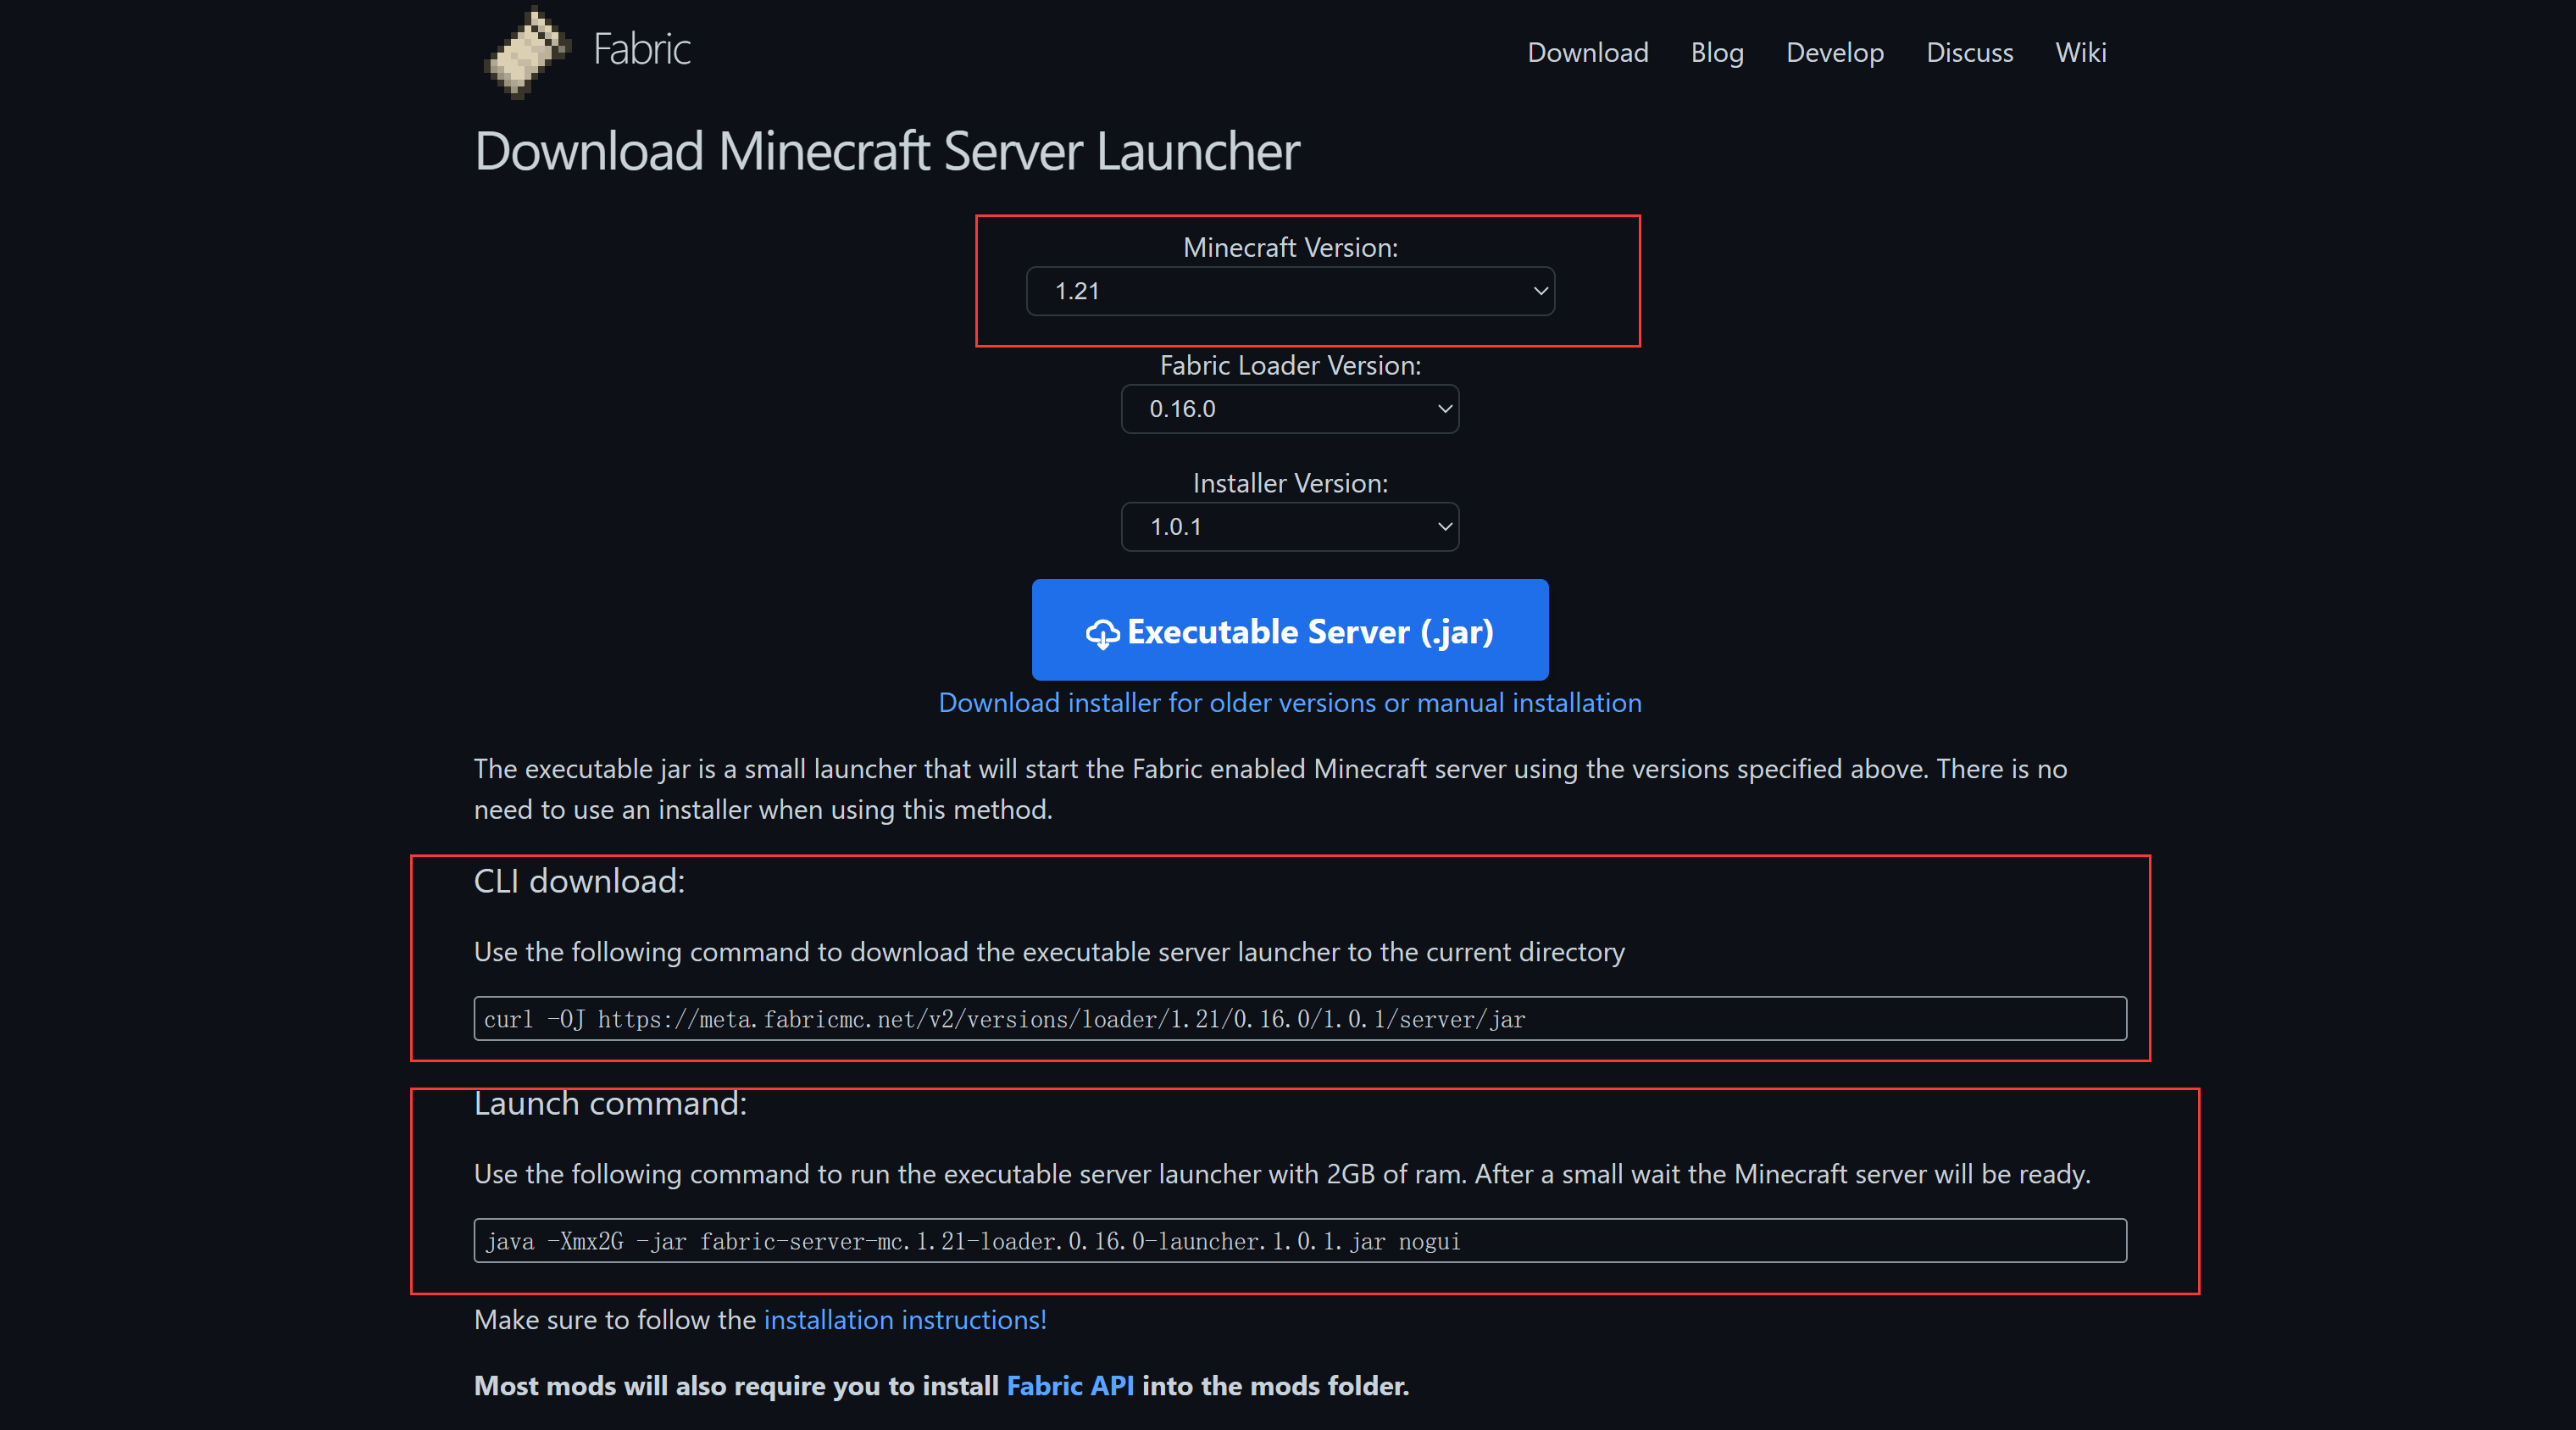This screenshot has width=2576, height=1430.
Task: Visit the Discuss page
Action: (x=1969, y=53)
